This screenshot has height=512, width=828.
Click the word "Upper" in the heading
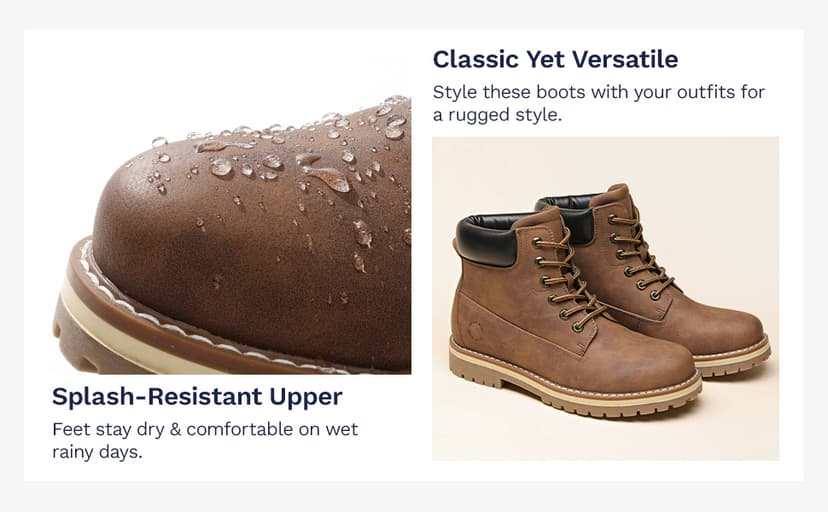point(306,398)
